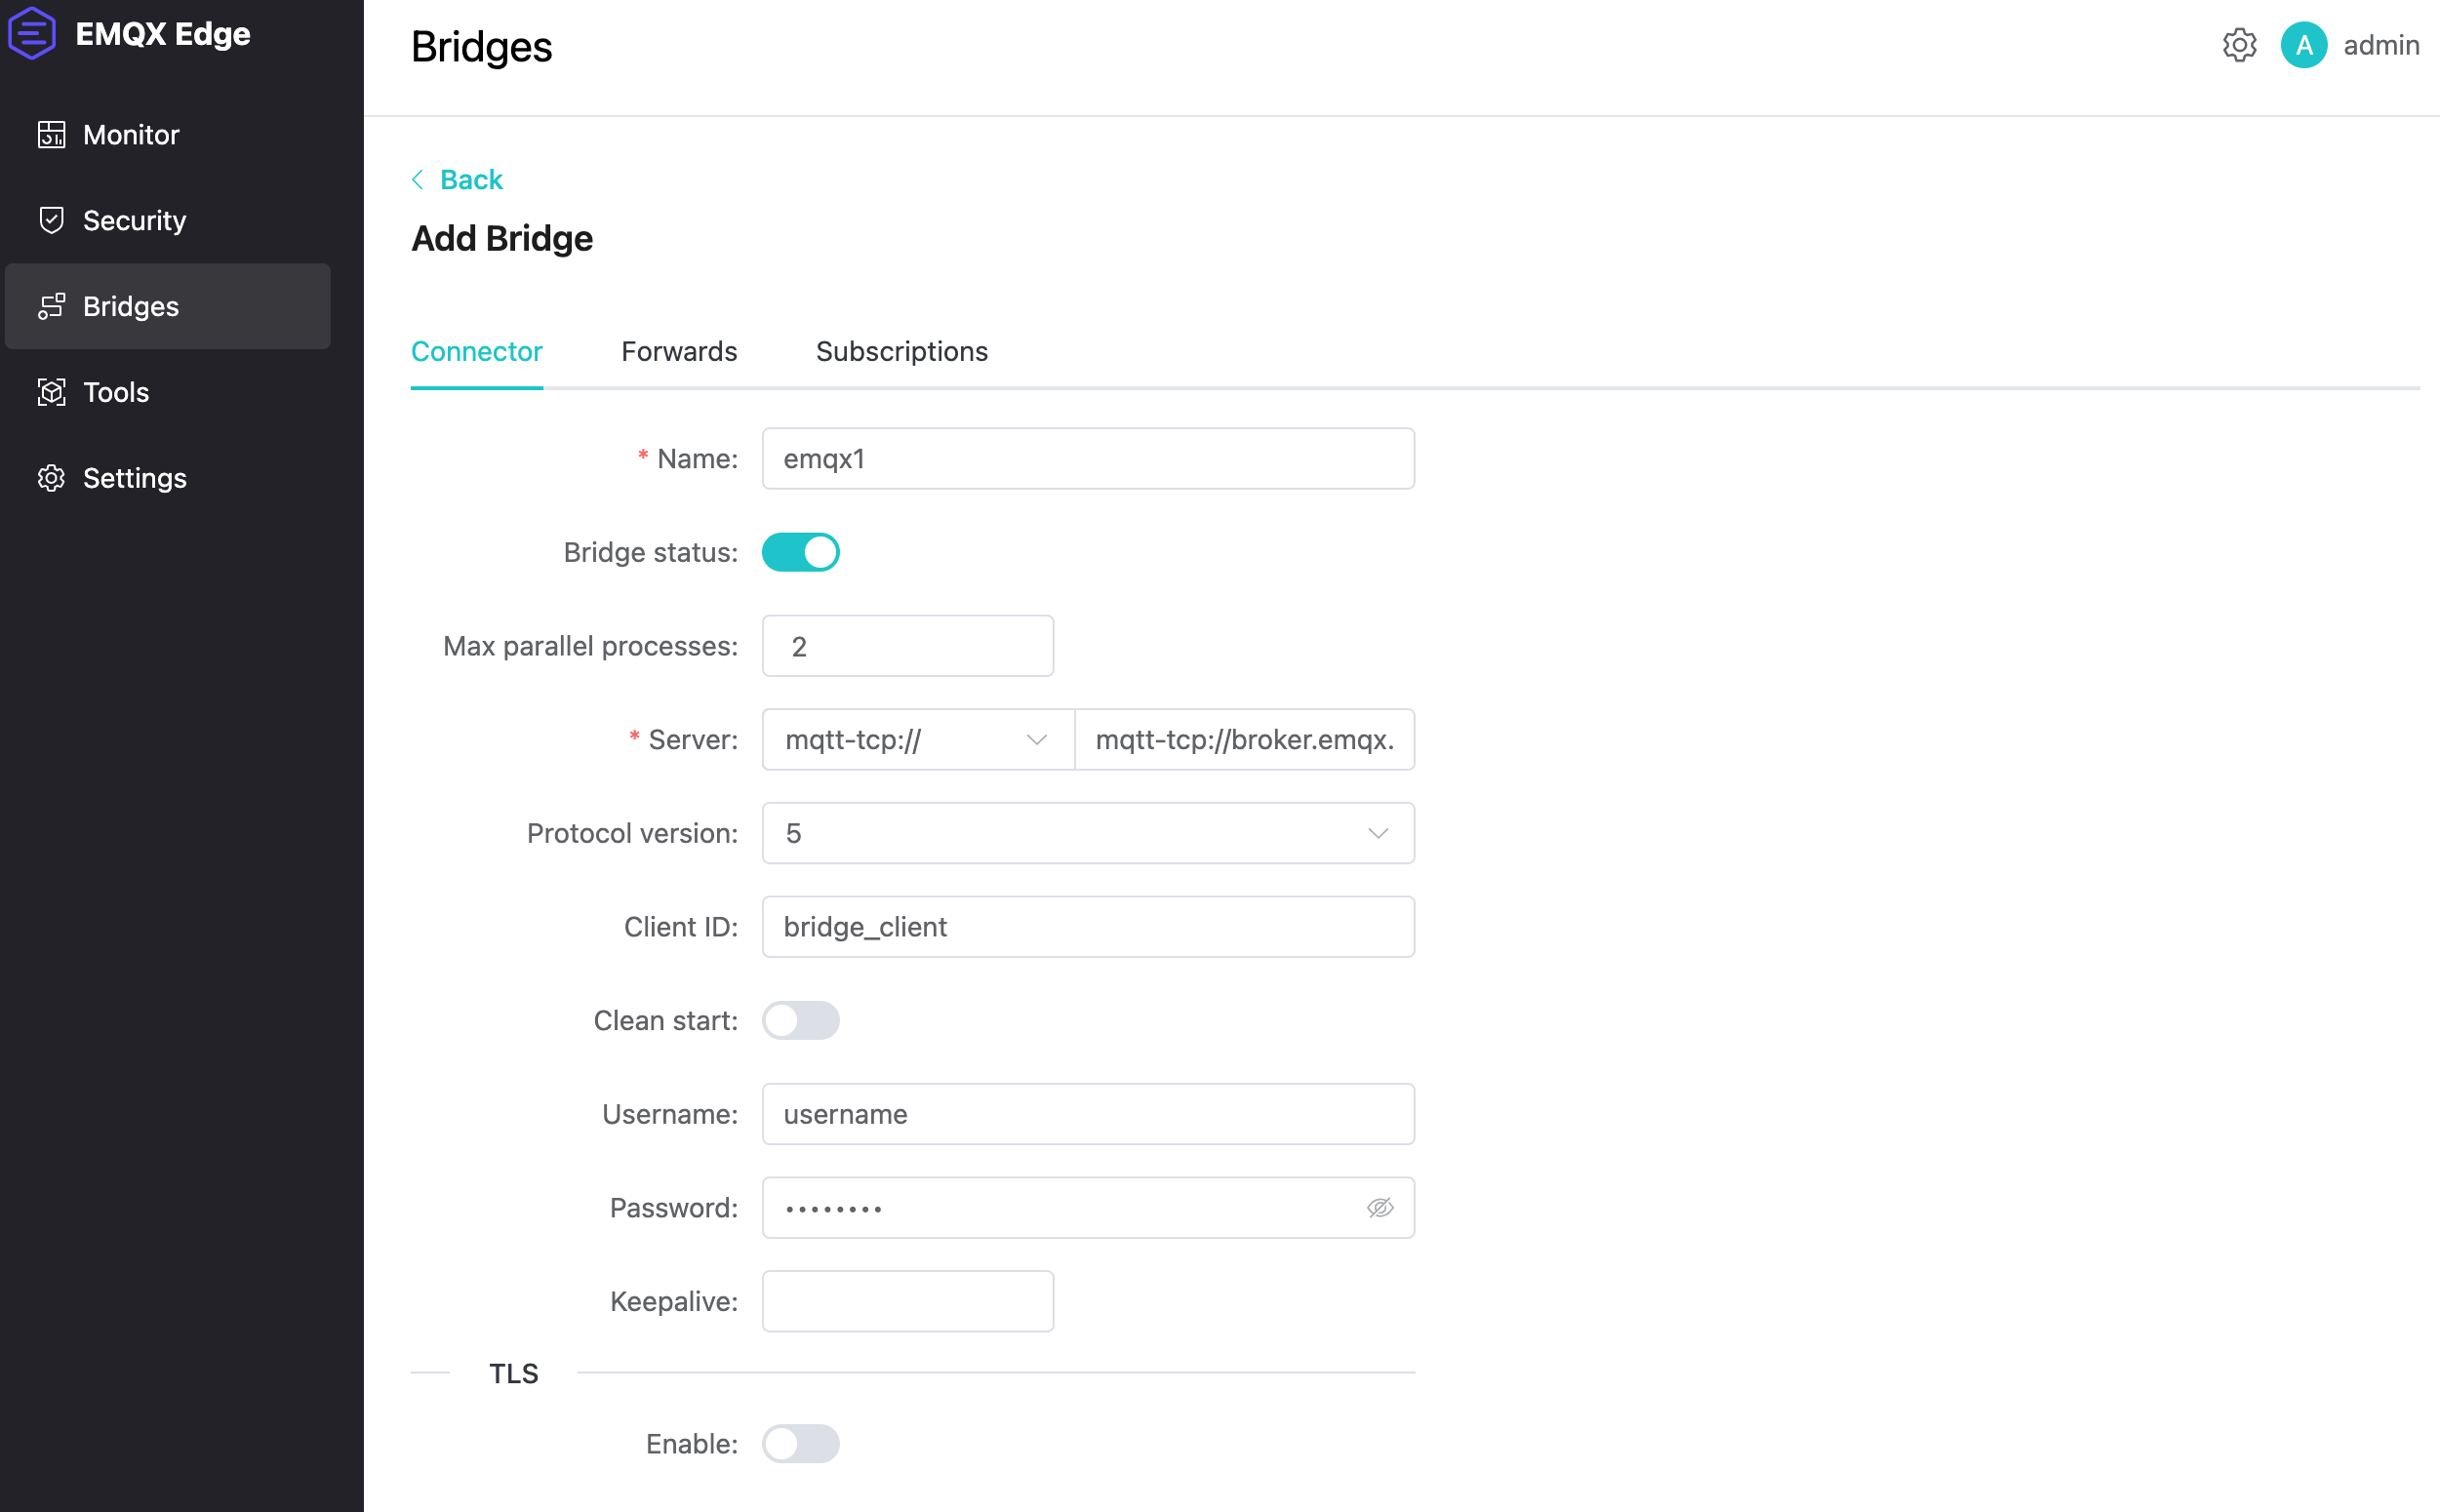Open the Monitor menu item

pos(168,134)
